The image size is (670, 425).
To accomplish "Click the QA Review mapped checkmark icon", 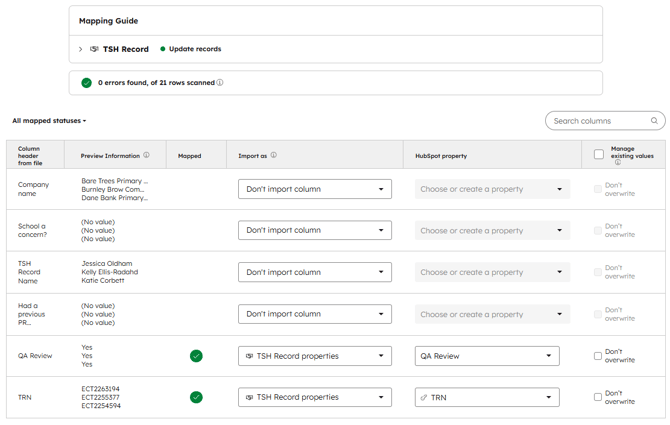I will pyautogui.click(x=196, y=356).
